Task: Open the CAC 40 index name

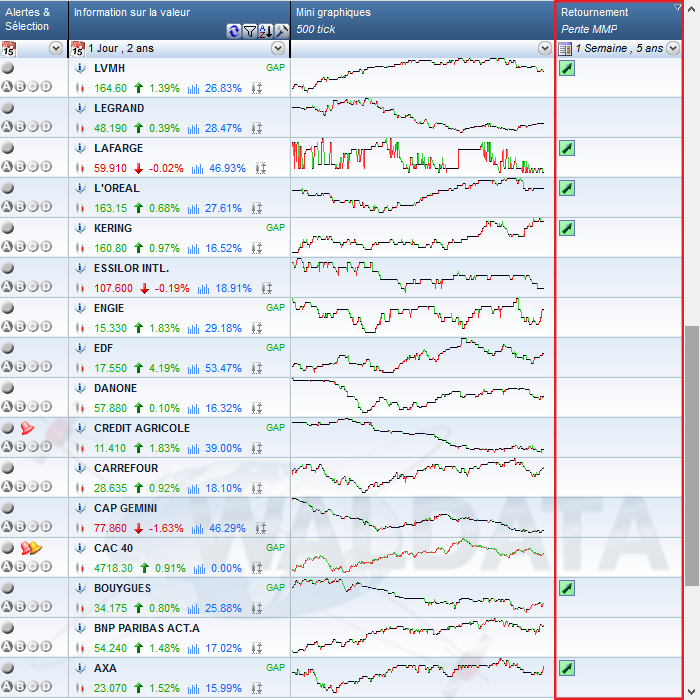Action: [113, 548]
